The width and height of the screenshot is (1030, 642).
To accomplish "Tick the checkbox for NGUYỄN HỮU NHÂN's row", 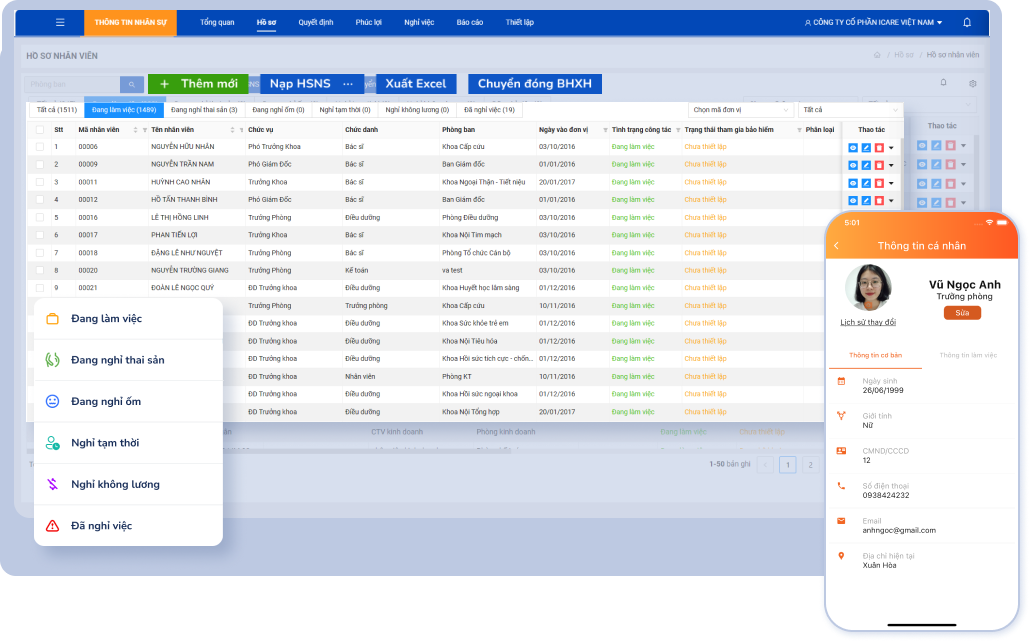I will click(x=40, y=147).
